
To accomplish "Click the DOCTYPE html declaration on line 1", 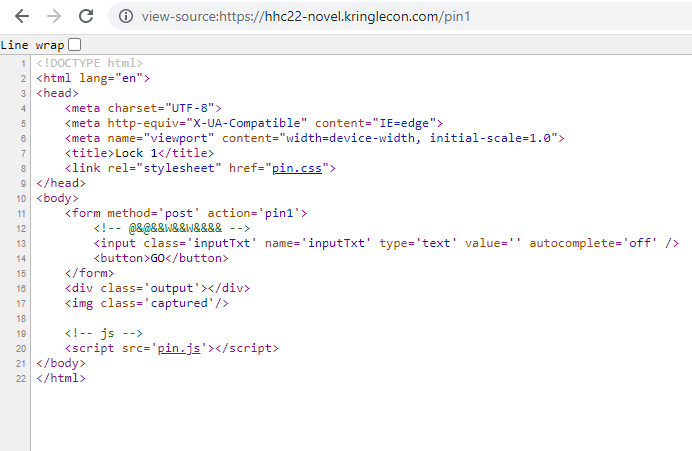I will click(x=89, y=63).
